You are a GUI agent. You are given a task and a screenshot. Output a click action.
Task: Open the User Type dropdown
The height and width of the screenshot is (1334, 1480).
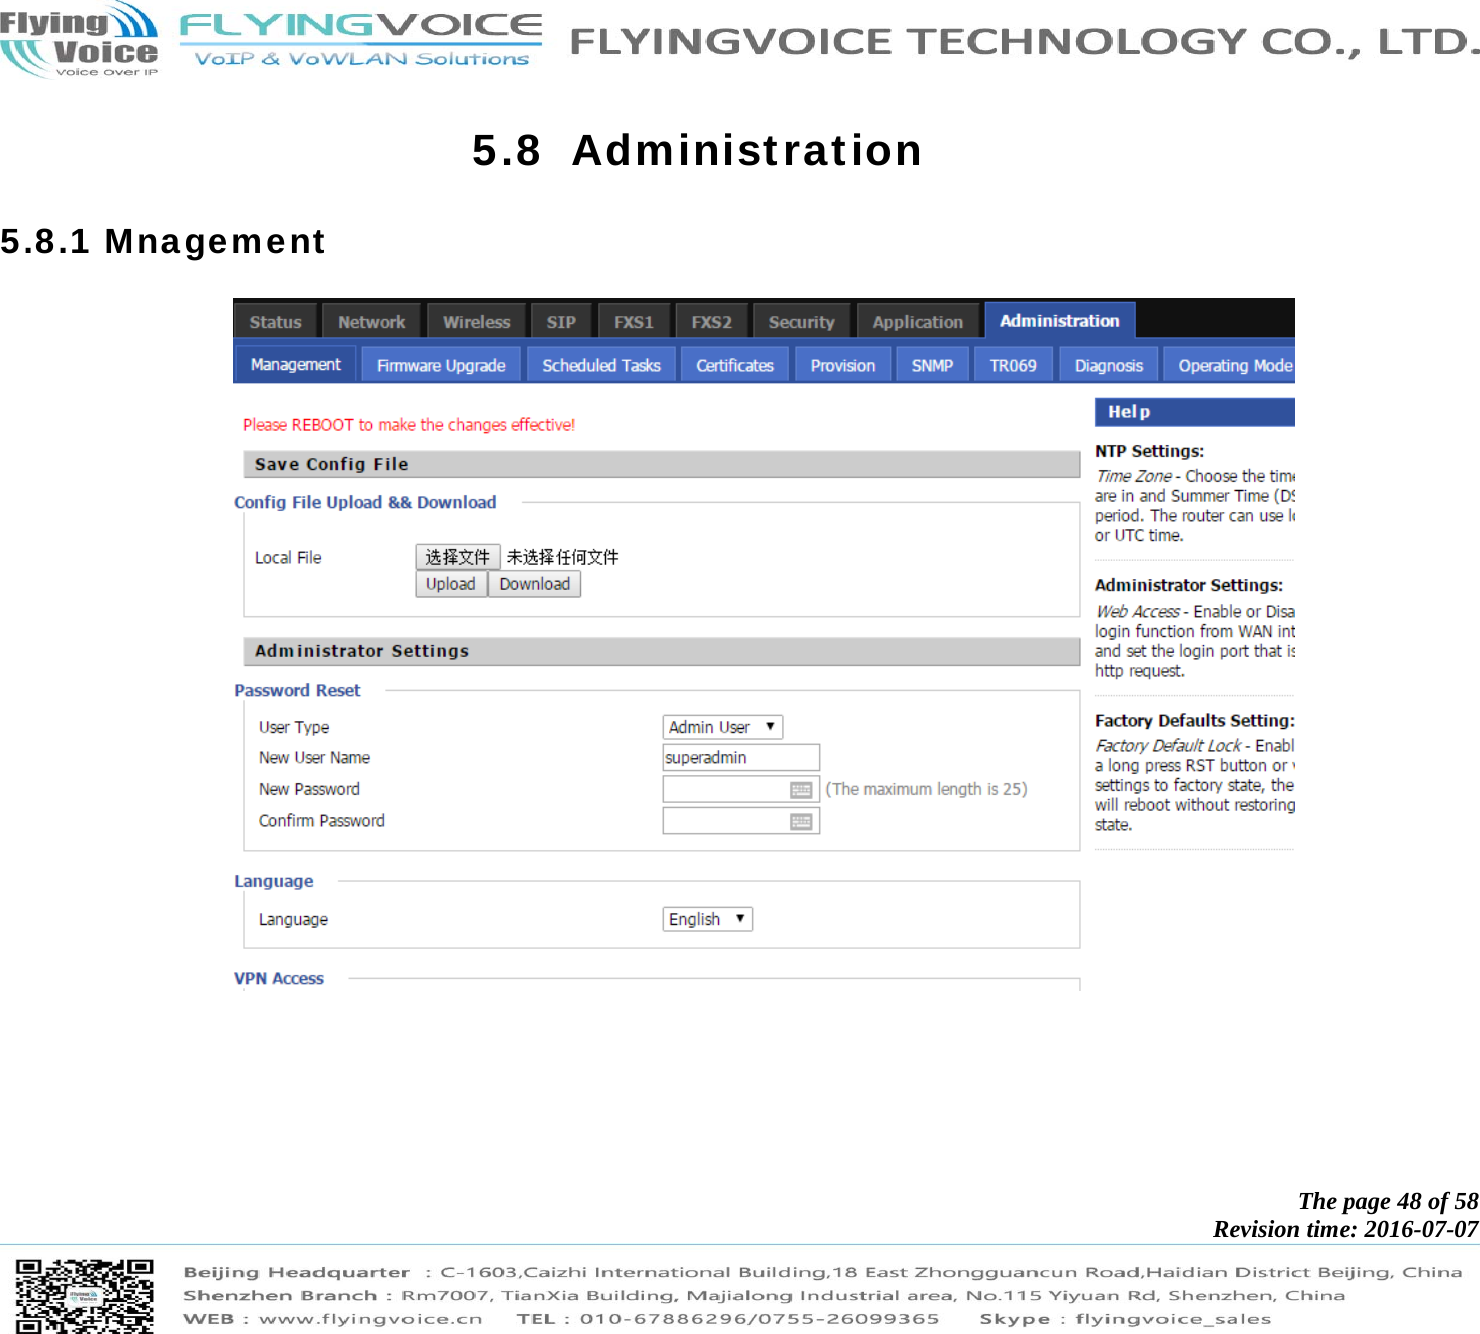click(723, 727)
